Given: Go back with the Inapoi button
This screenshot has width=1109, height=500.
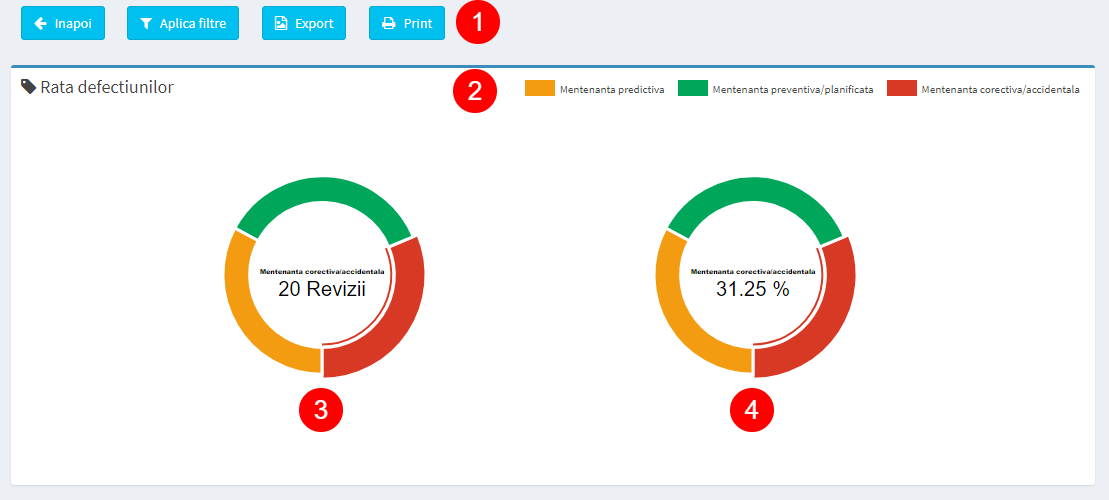Looking at the screenshot, I should pyautogui.click(x=63, y=23).
